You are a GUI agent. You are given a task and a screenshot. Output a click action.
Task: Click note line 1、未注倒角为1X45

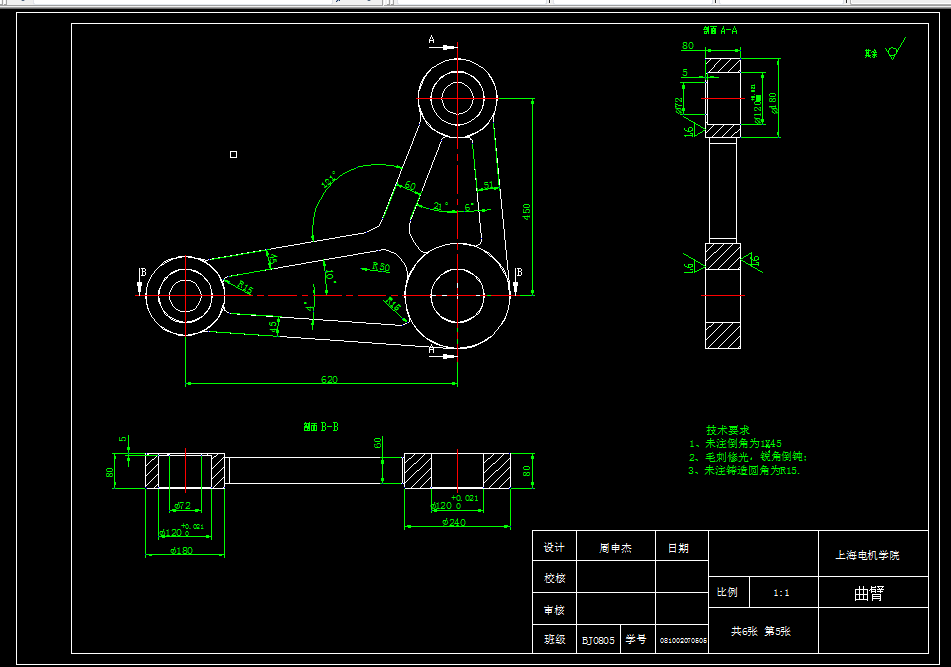pos(735,443)
